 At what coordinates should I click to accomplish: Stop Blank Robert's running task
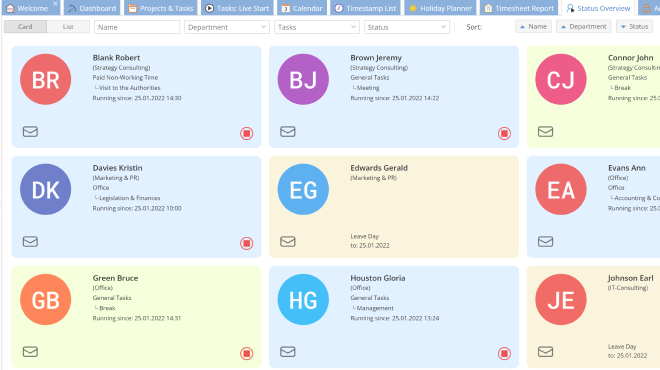[x=247, y=133]
